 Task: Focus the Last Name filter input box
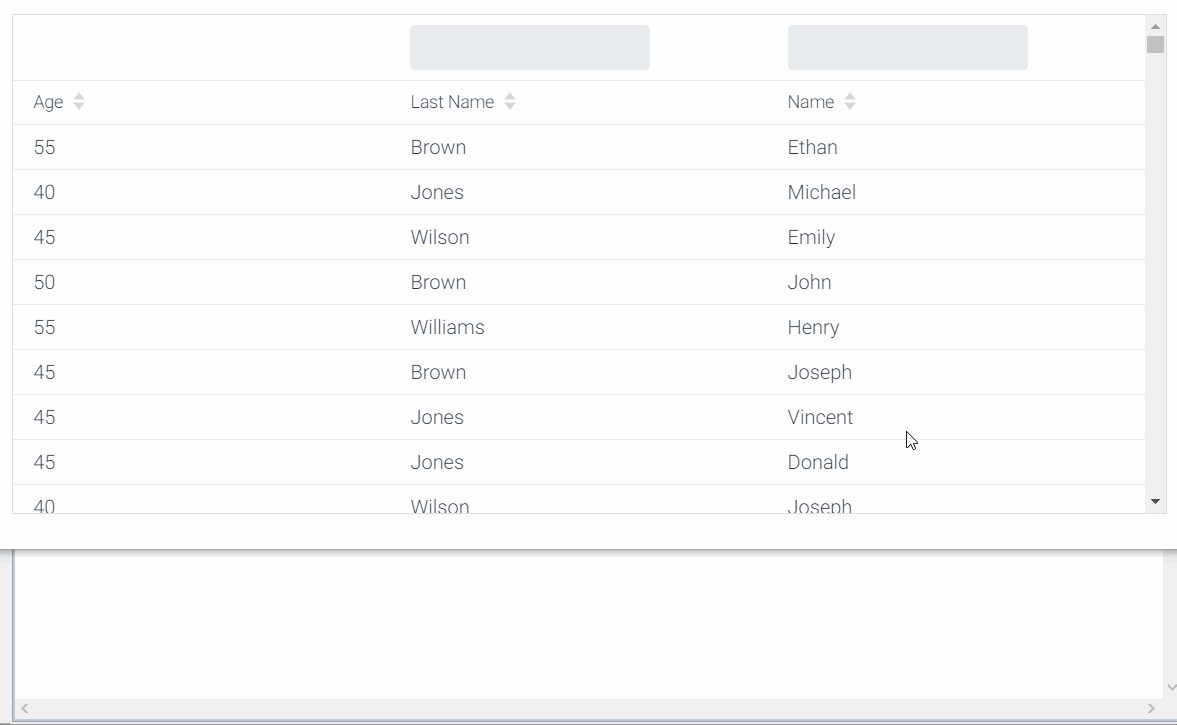[530, 47]
